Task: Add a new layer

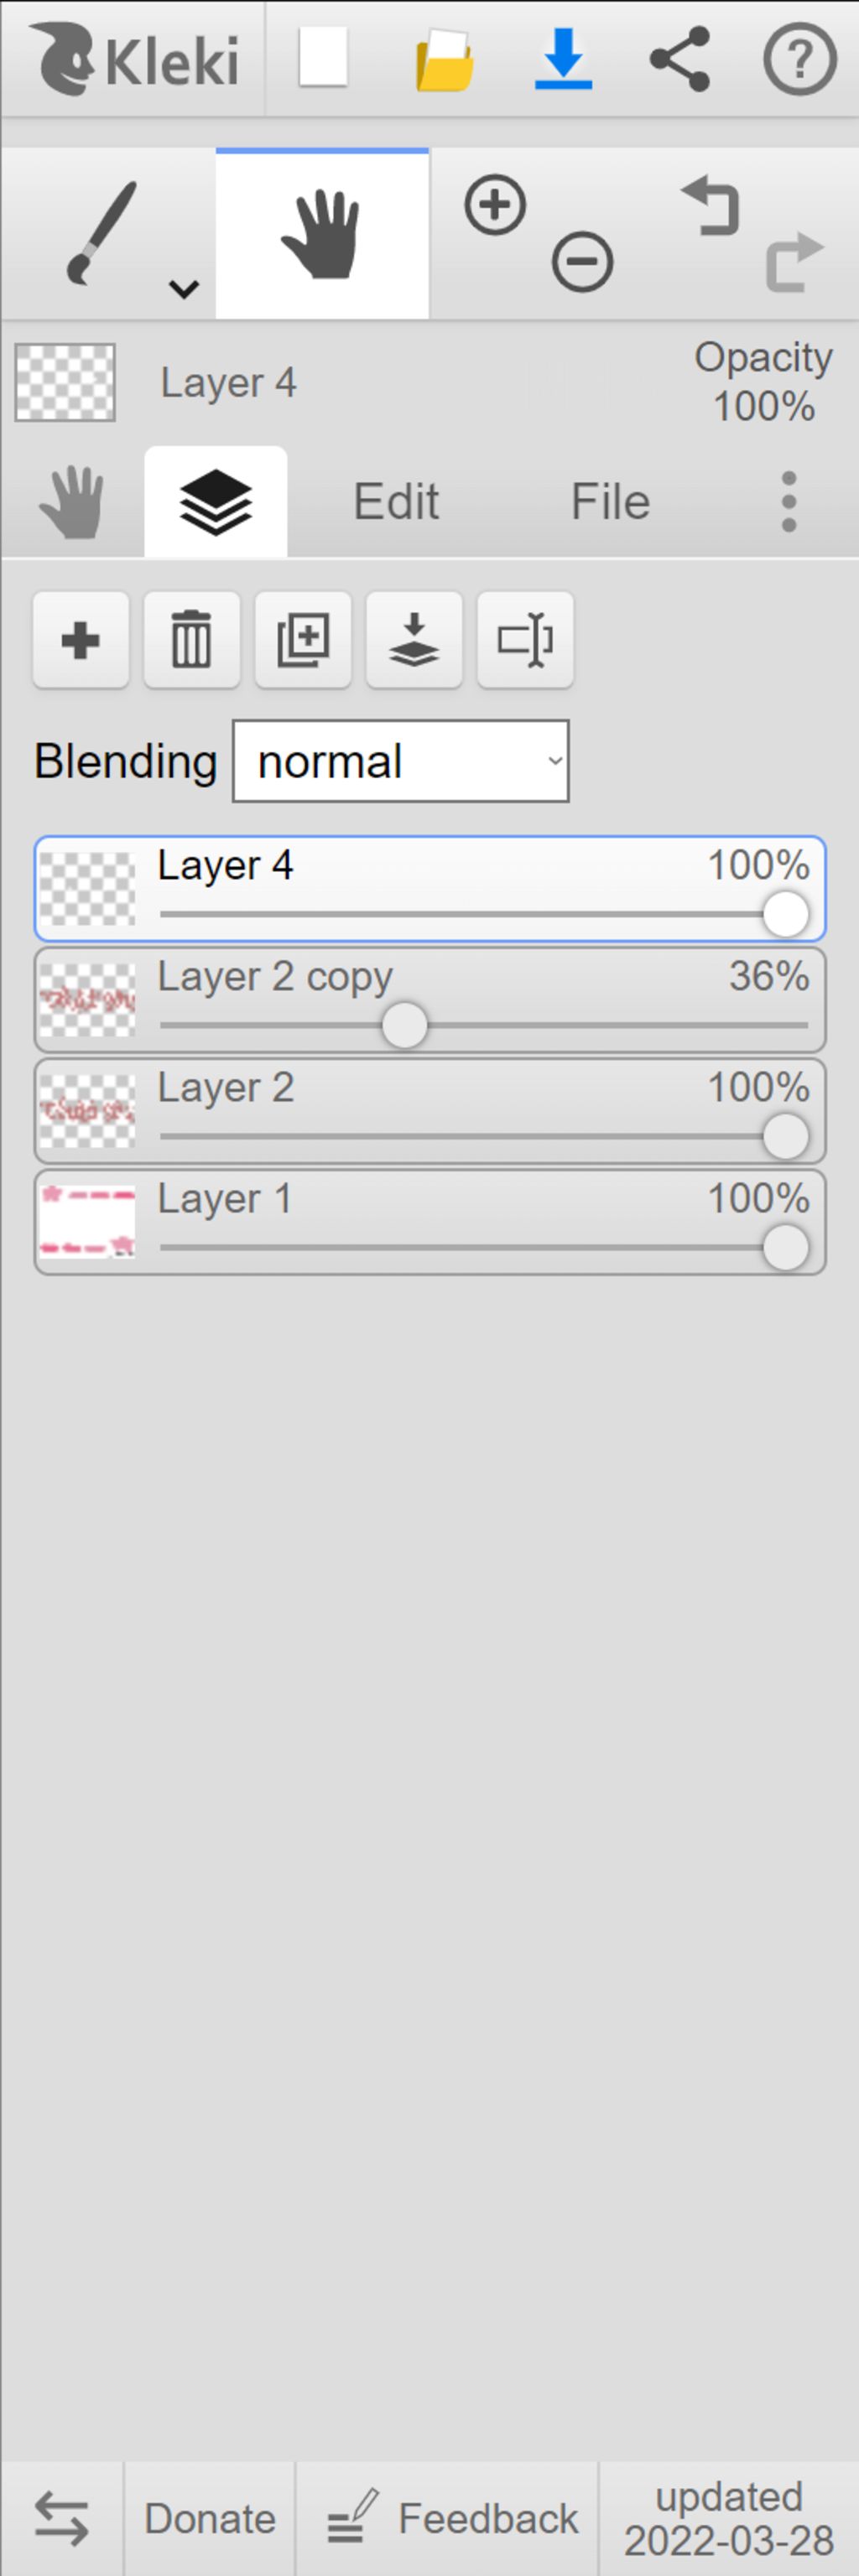Action: tap(81, 640)
